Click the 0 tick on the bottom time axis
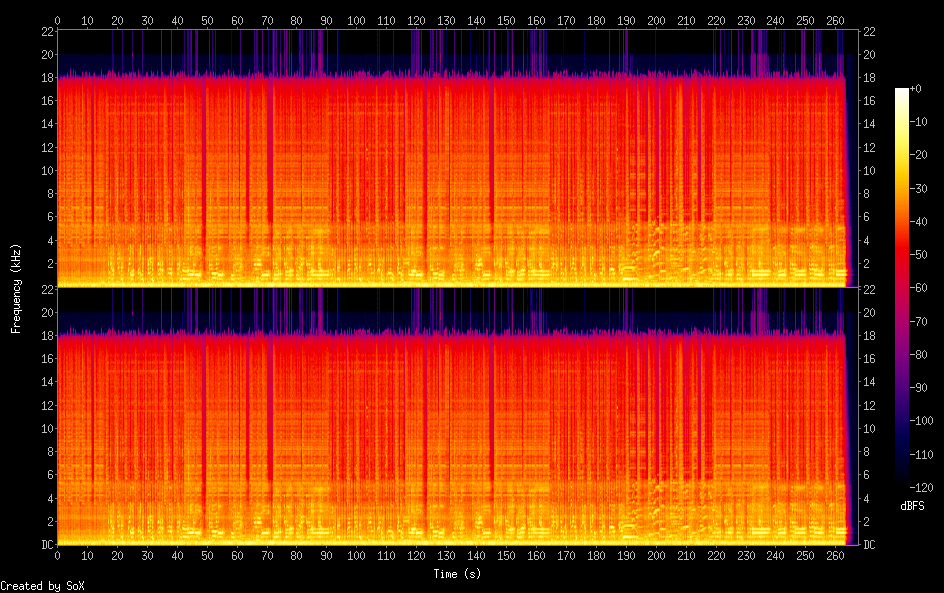The image size is (944, 593). [x=58, y=556]
